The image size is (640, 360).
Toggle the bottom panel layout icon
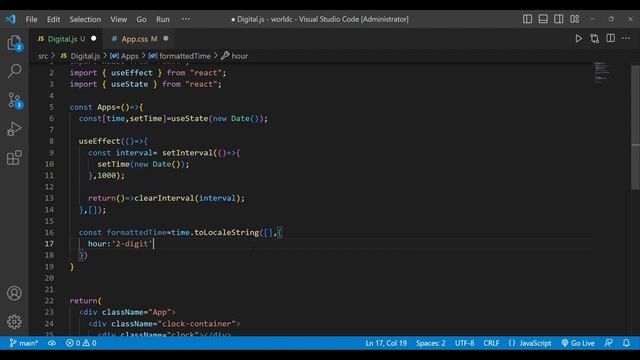[x=543, y=19]
